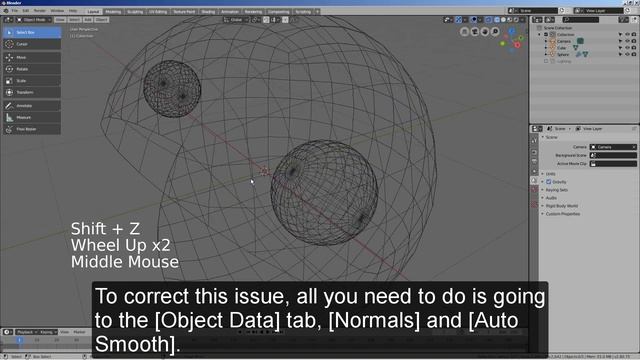The height and width of the screenshot is (360, 640).
Task: Toggle X-ray display in viewport header
Action: click(489, 20)
